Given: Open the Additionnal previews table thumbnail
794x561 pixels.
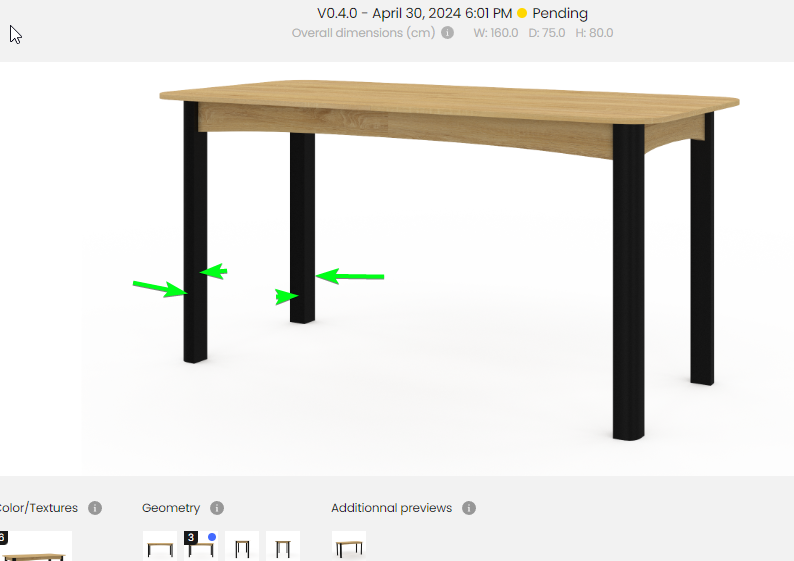Looking at the screenshot, I should tap(349, 546).
